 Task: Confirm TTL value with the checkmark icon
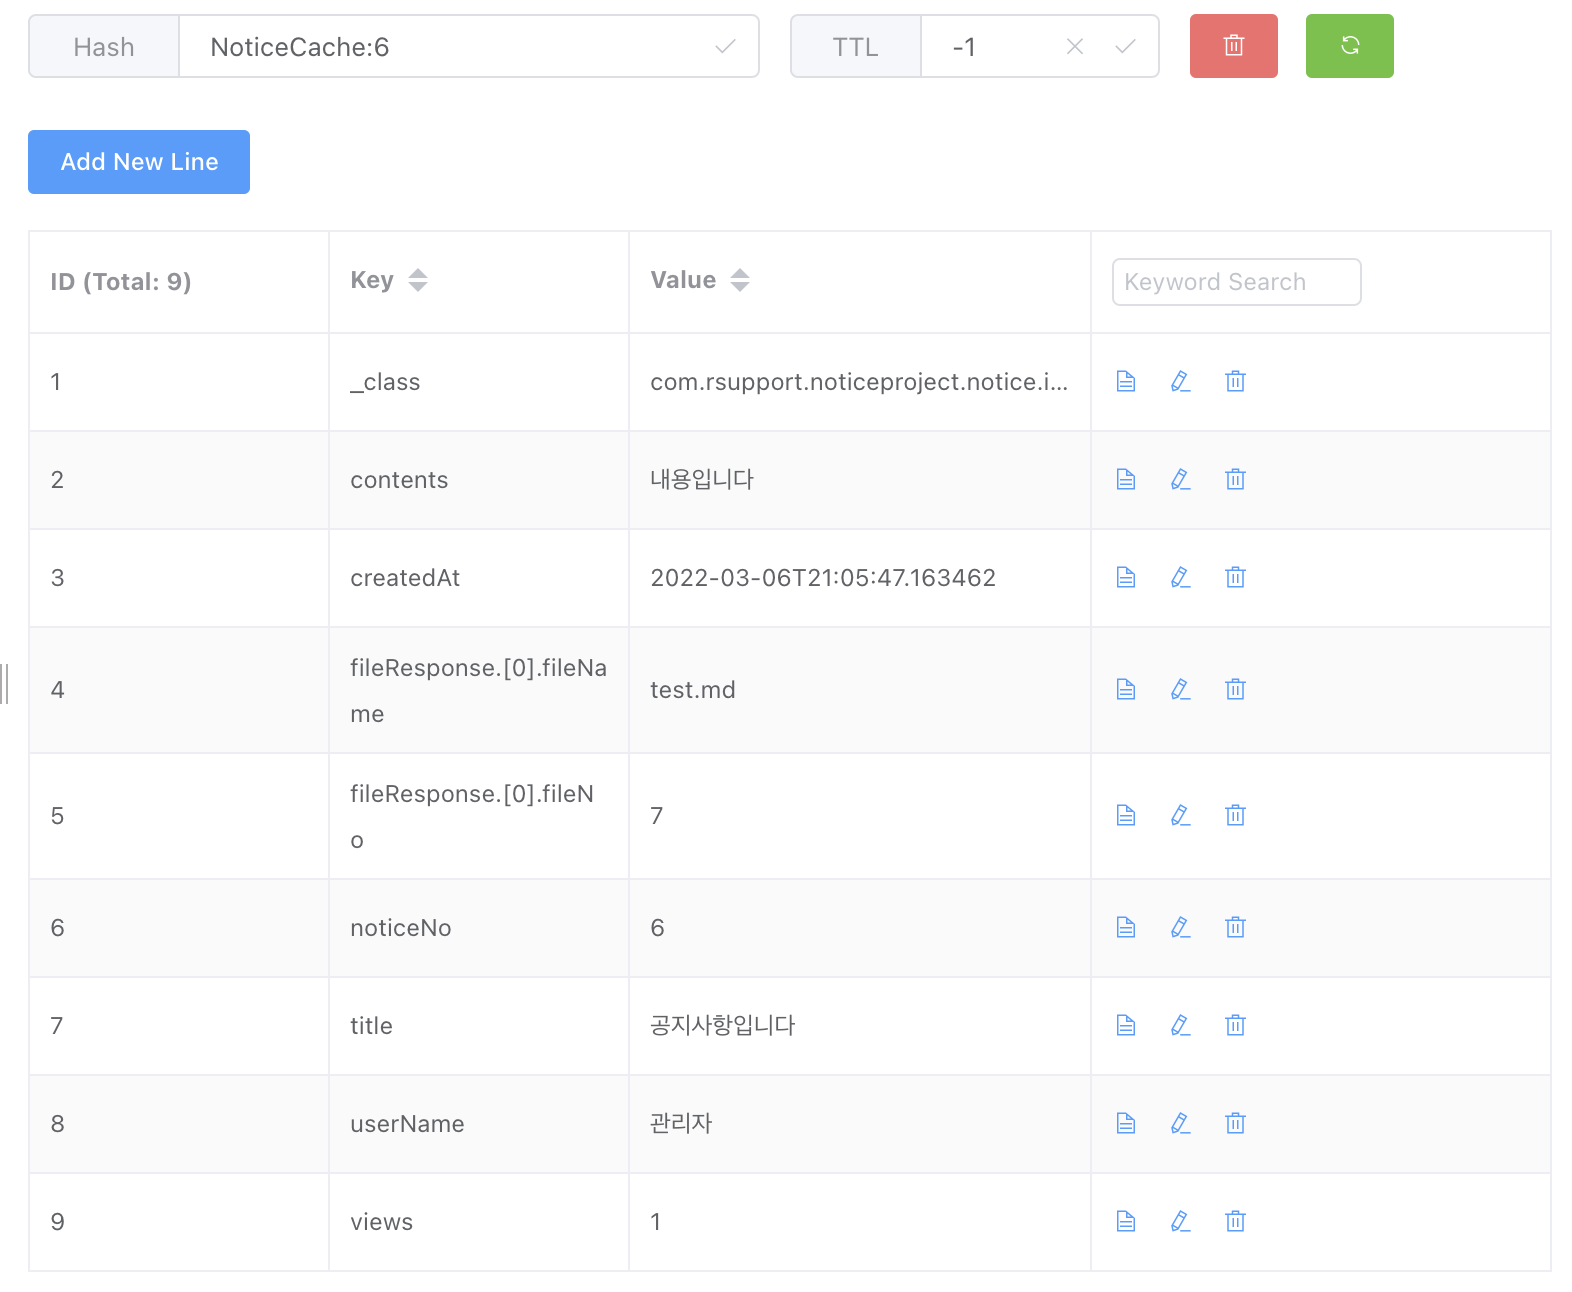click(x=1125, y=46)
